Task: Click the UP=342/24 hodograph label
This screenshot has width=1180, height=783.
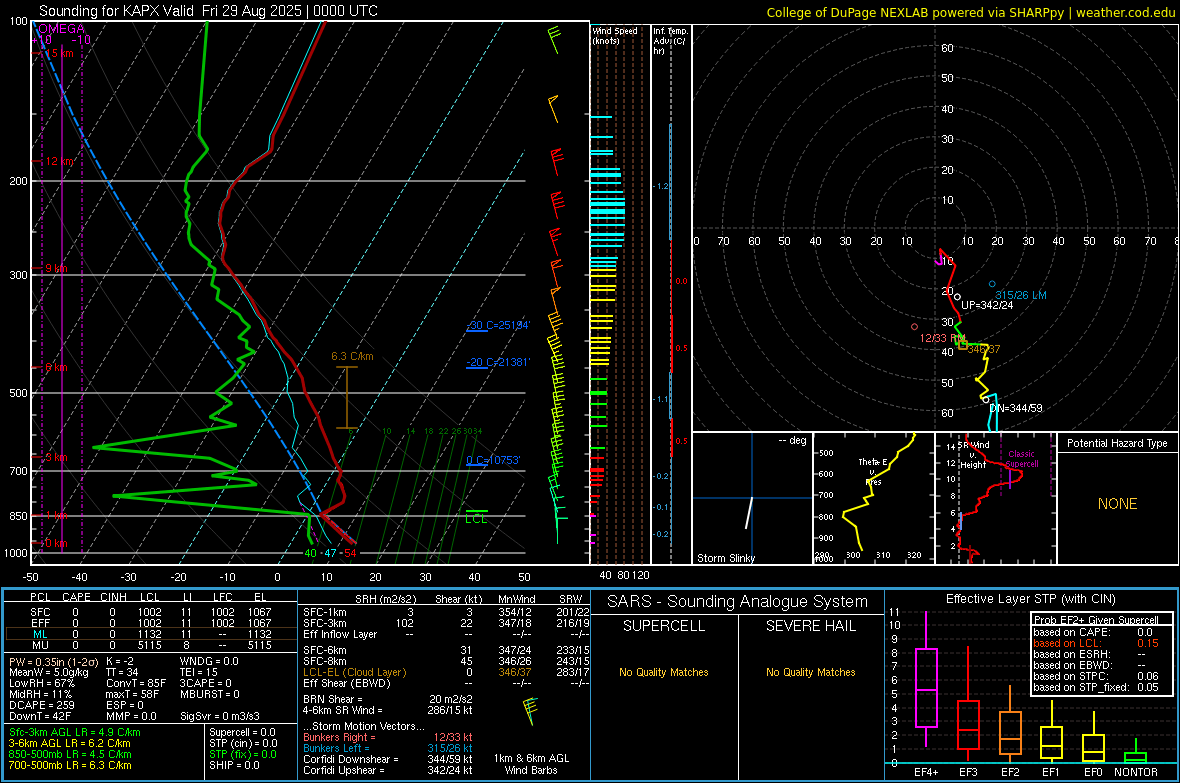Action: (987, 305)
